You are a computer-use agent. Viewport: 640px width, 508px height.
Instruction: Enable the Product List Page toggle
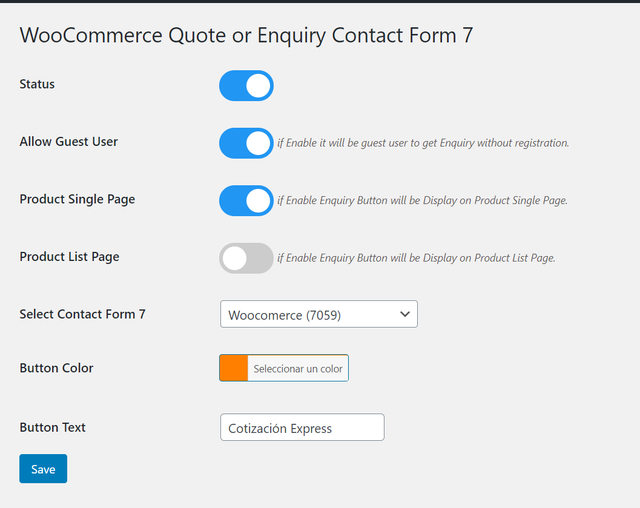(246, 258)
